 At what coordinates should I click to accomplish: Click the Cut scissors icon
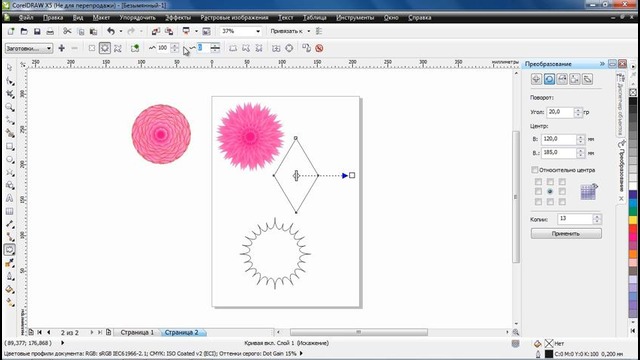(x=67, y=31)
